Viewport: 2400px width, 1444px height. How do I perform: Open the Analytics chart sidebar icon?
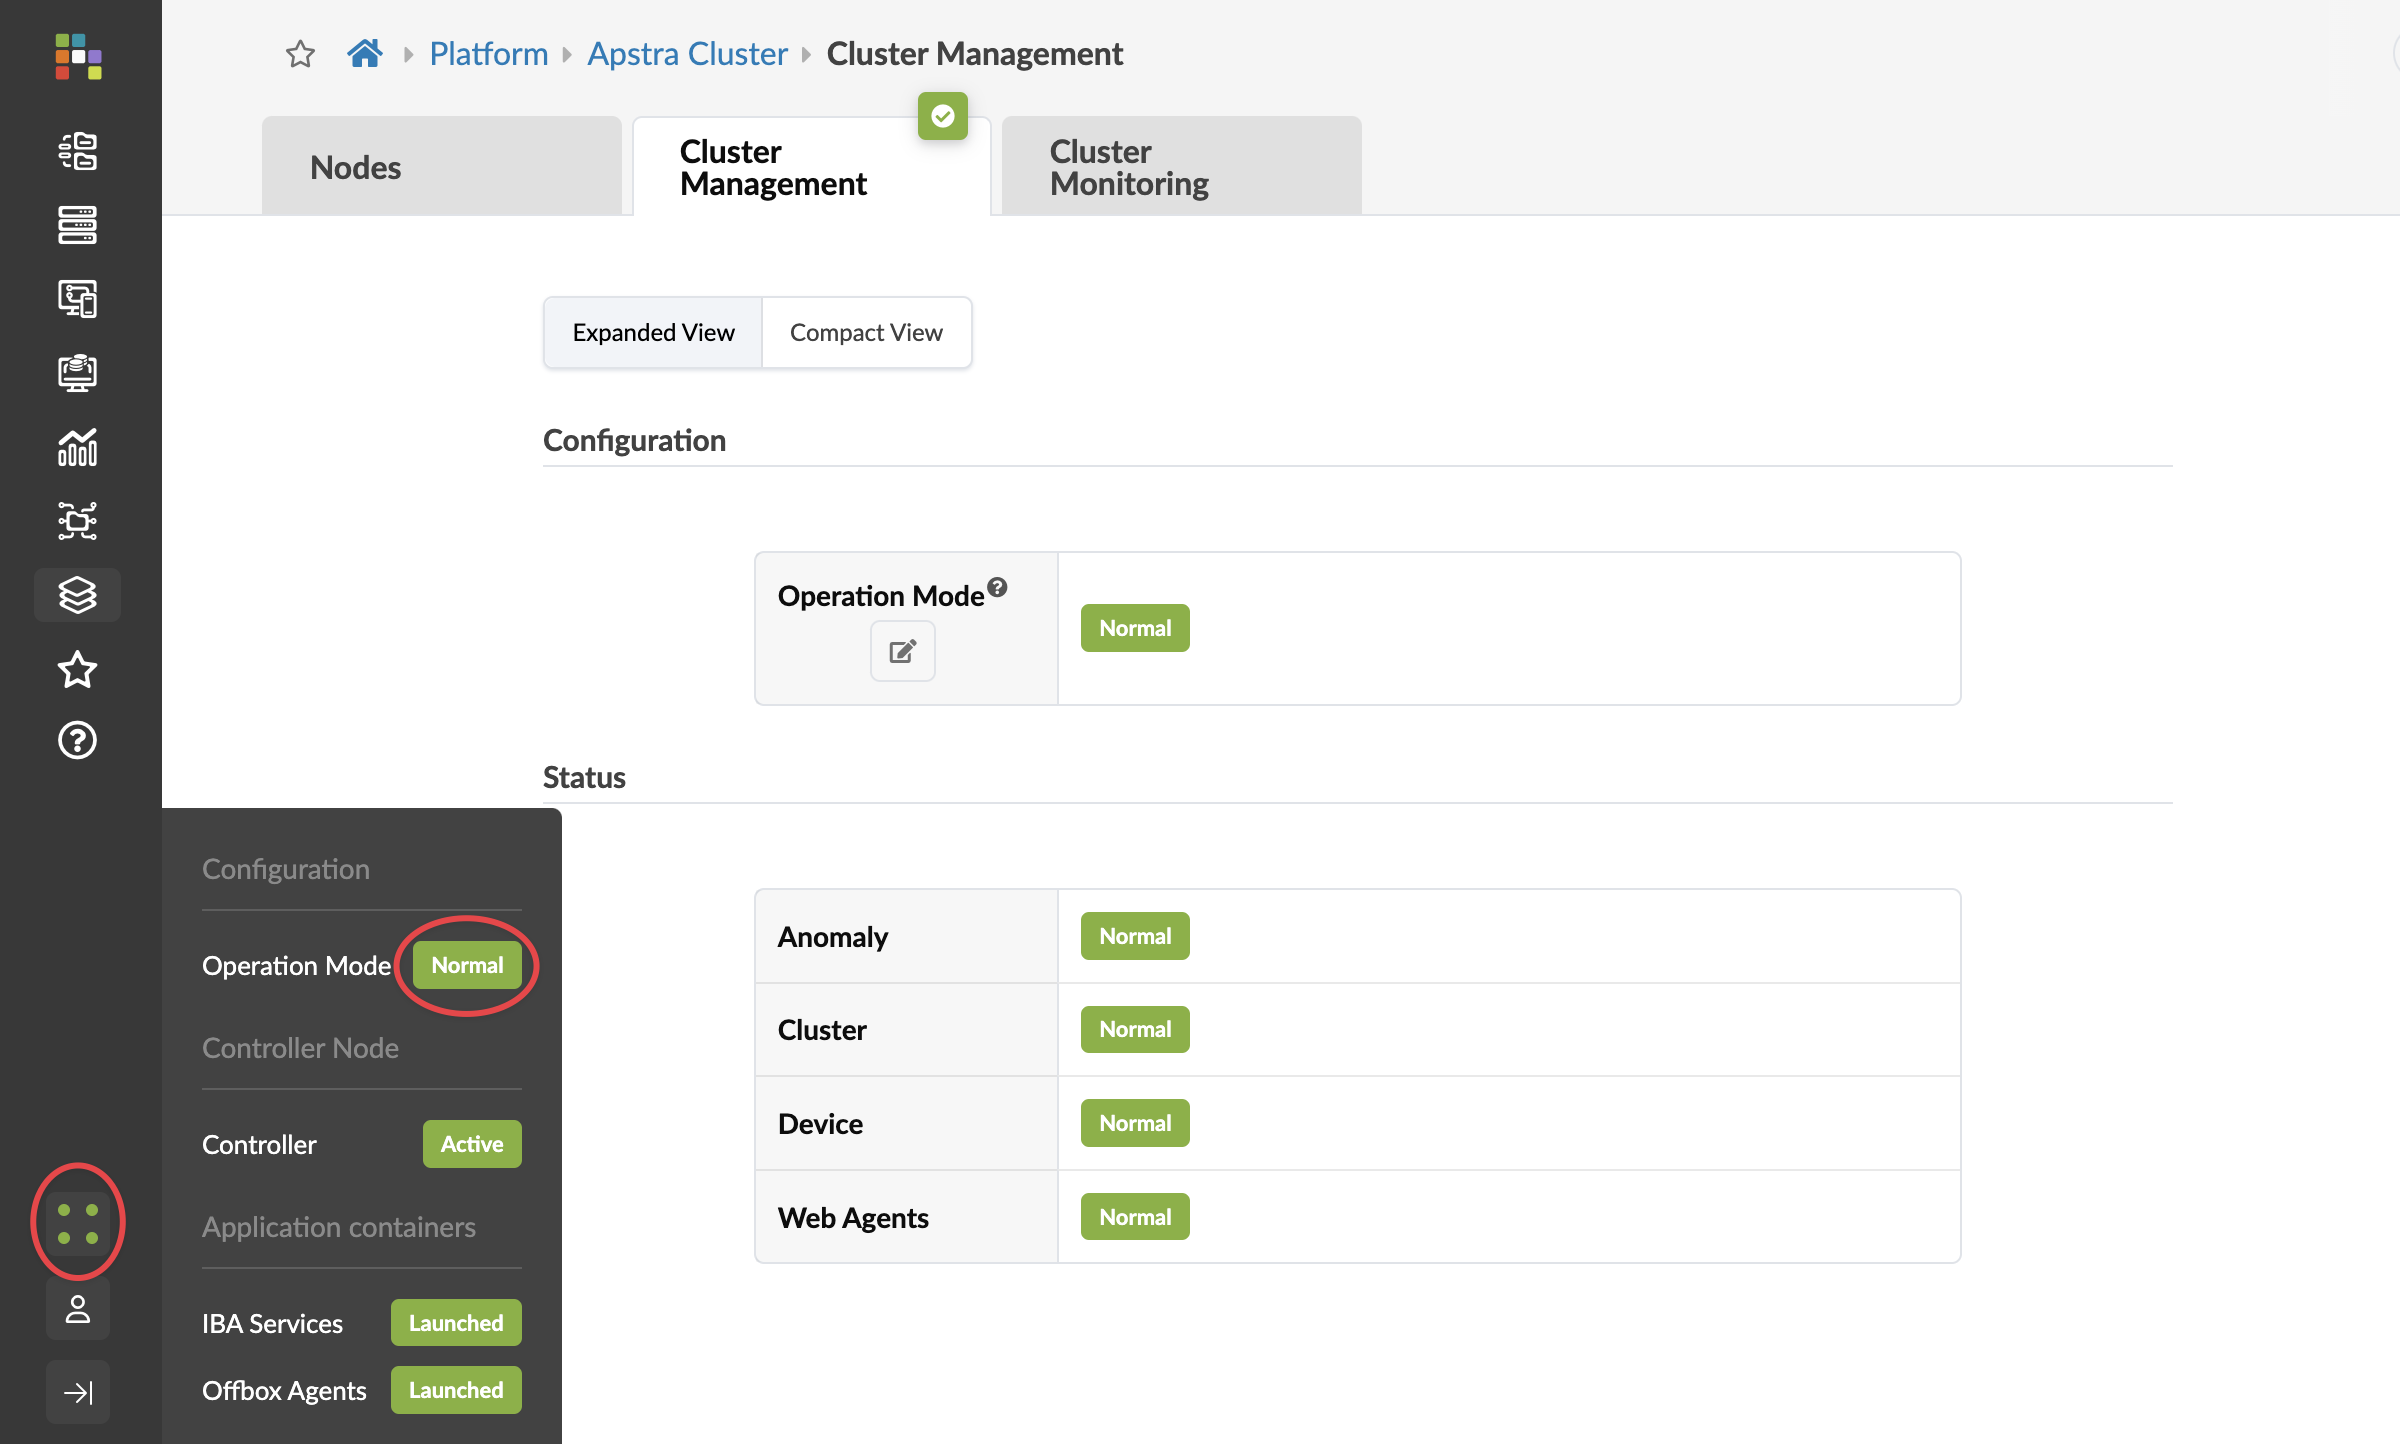pyautogui.click(x=78, y=447)
